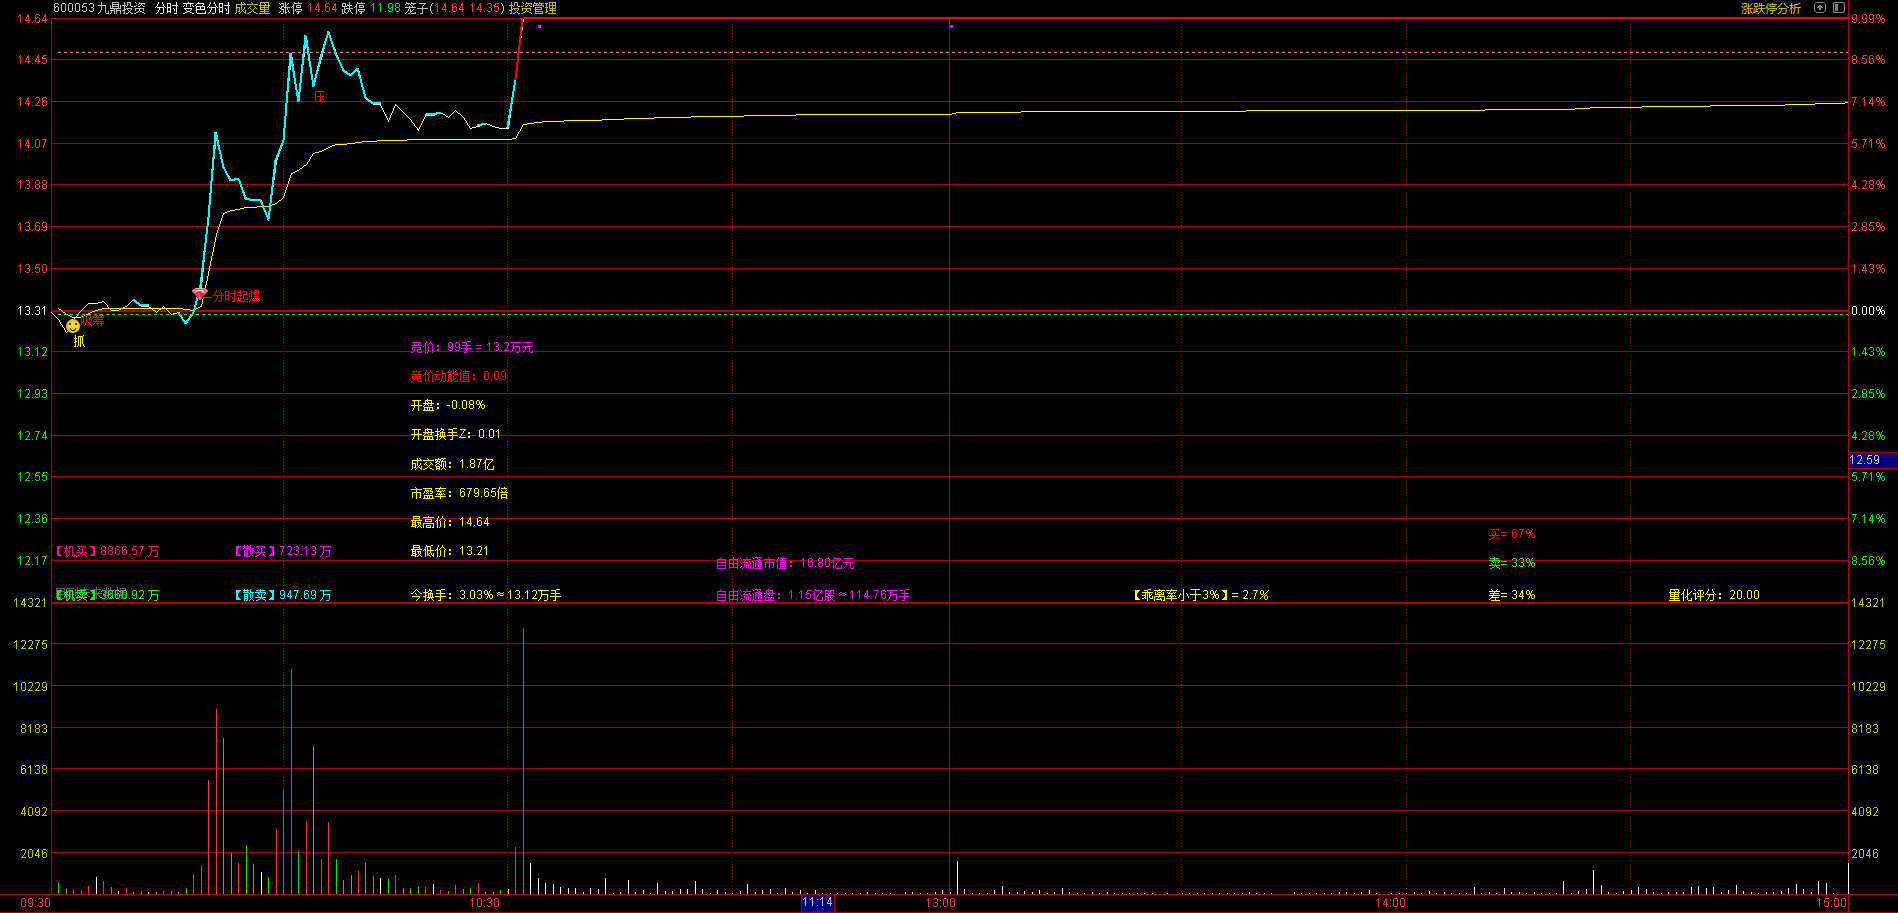Click the 竞价动能值: 0.09 text
The width and height of the screenshot is (1898, 913).
pyautogui.click(x=458, y=376)
